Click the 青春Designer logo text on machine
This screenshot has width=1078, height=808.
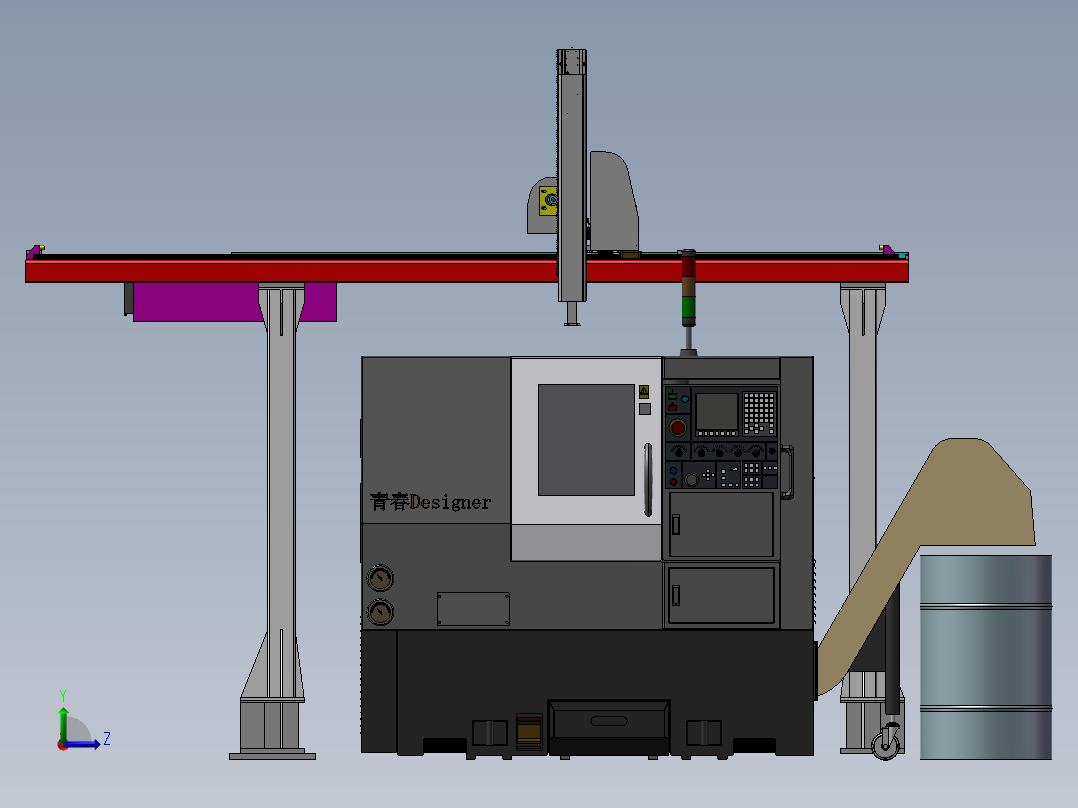coord(431,502)
